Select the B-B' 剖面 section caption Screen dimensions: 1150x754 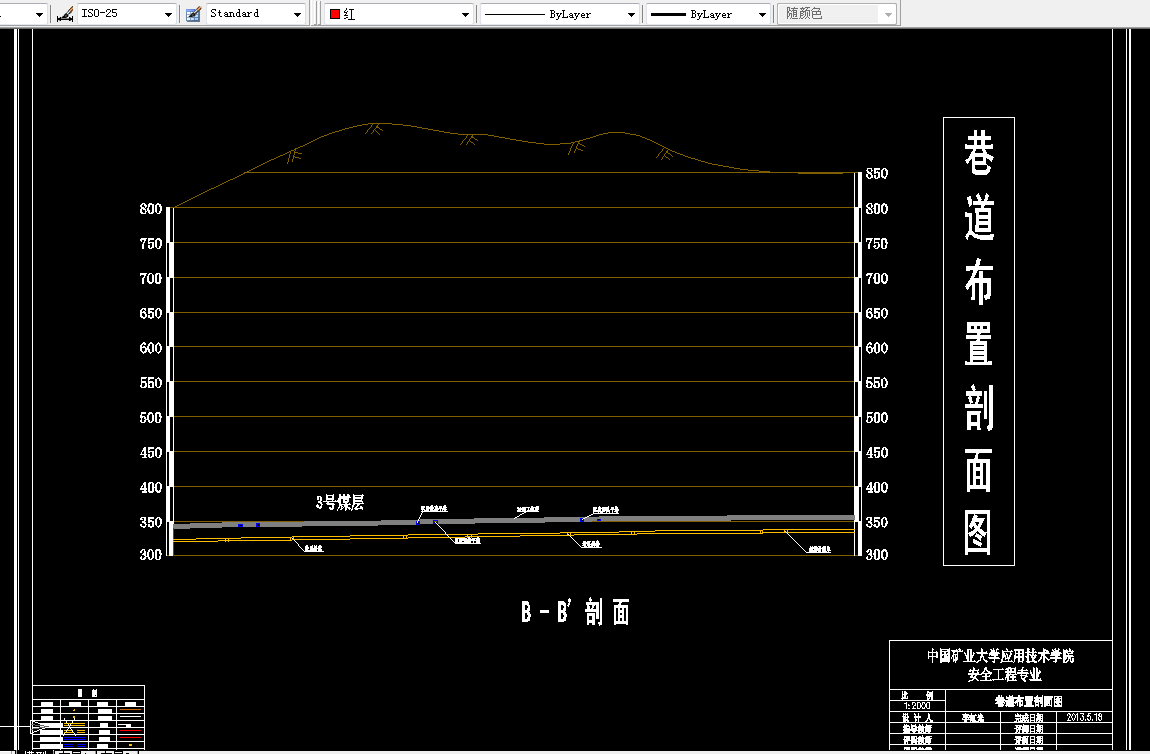[x=576, y=612]
